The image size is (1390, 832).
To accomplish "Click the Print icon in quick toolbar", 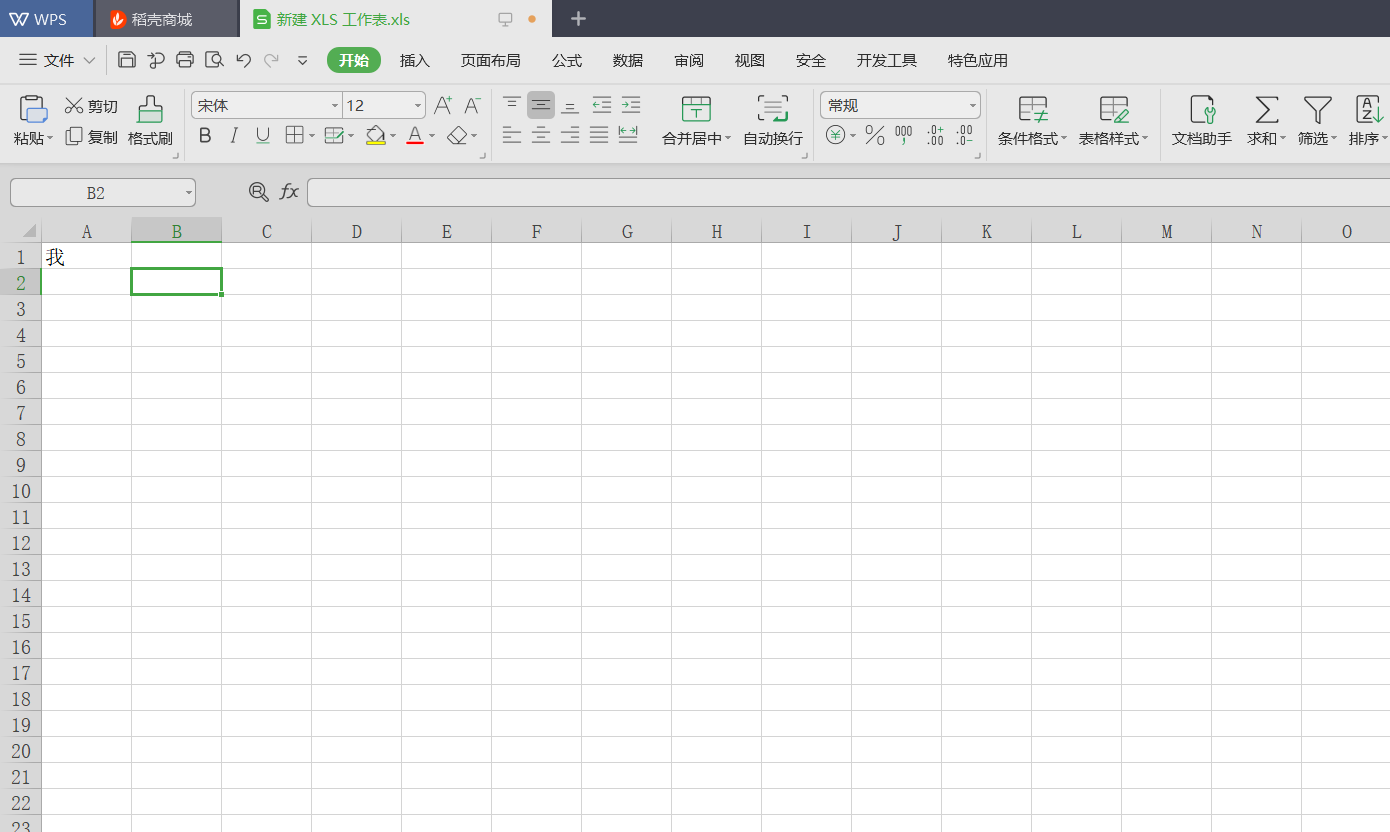I will click(x=185, y=60).
